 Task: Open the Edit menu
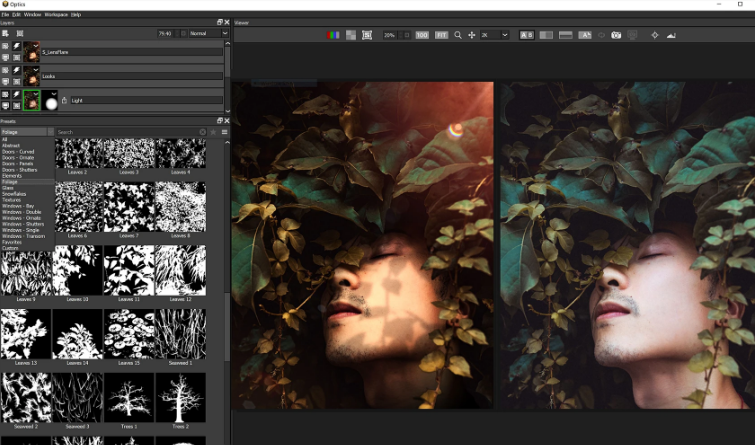tap(16, 14)
